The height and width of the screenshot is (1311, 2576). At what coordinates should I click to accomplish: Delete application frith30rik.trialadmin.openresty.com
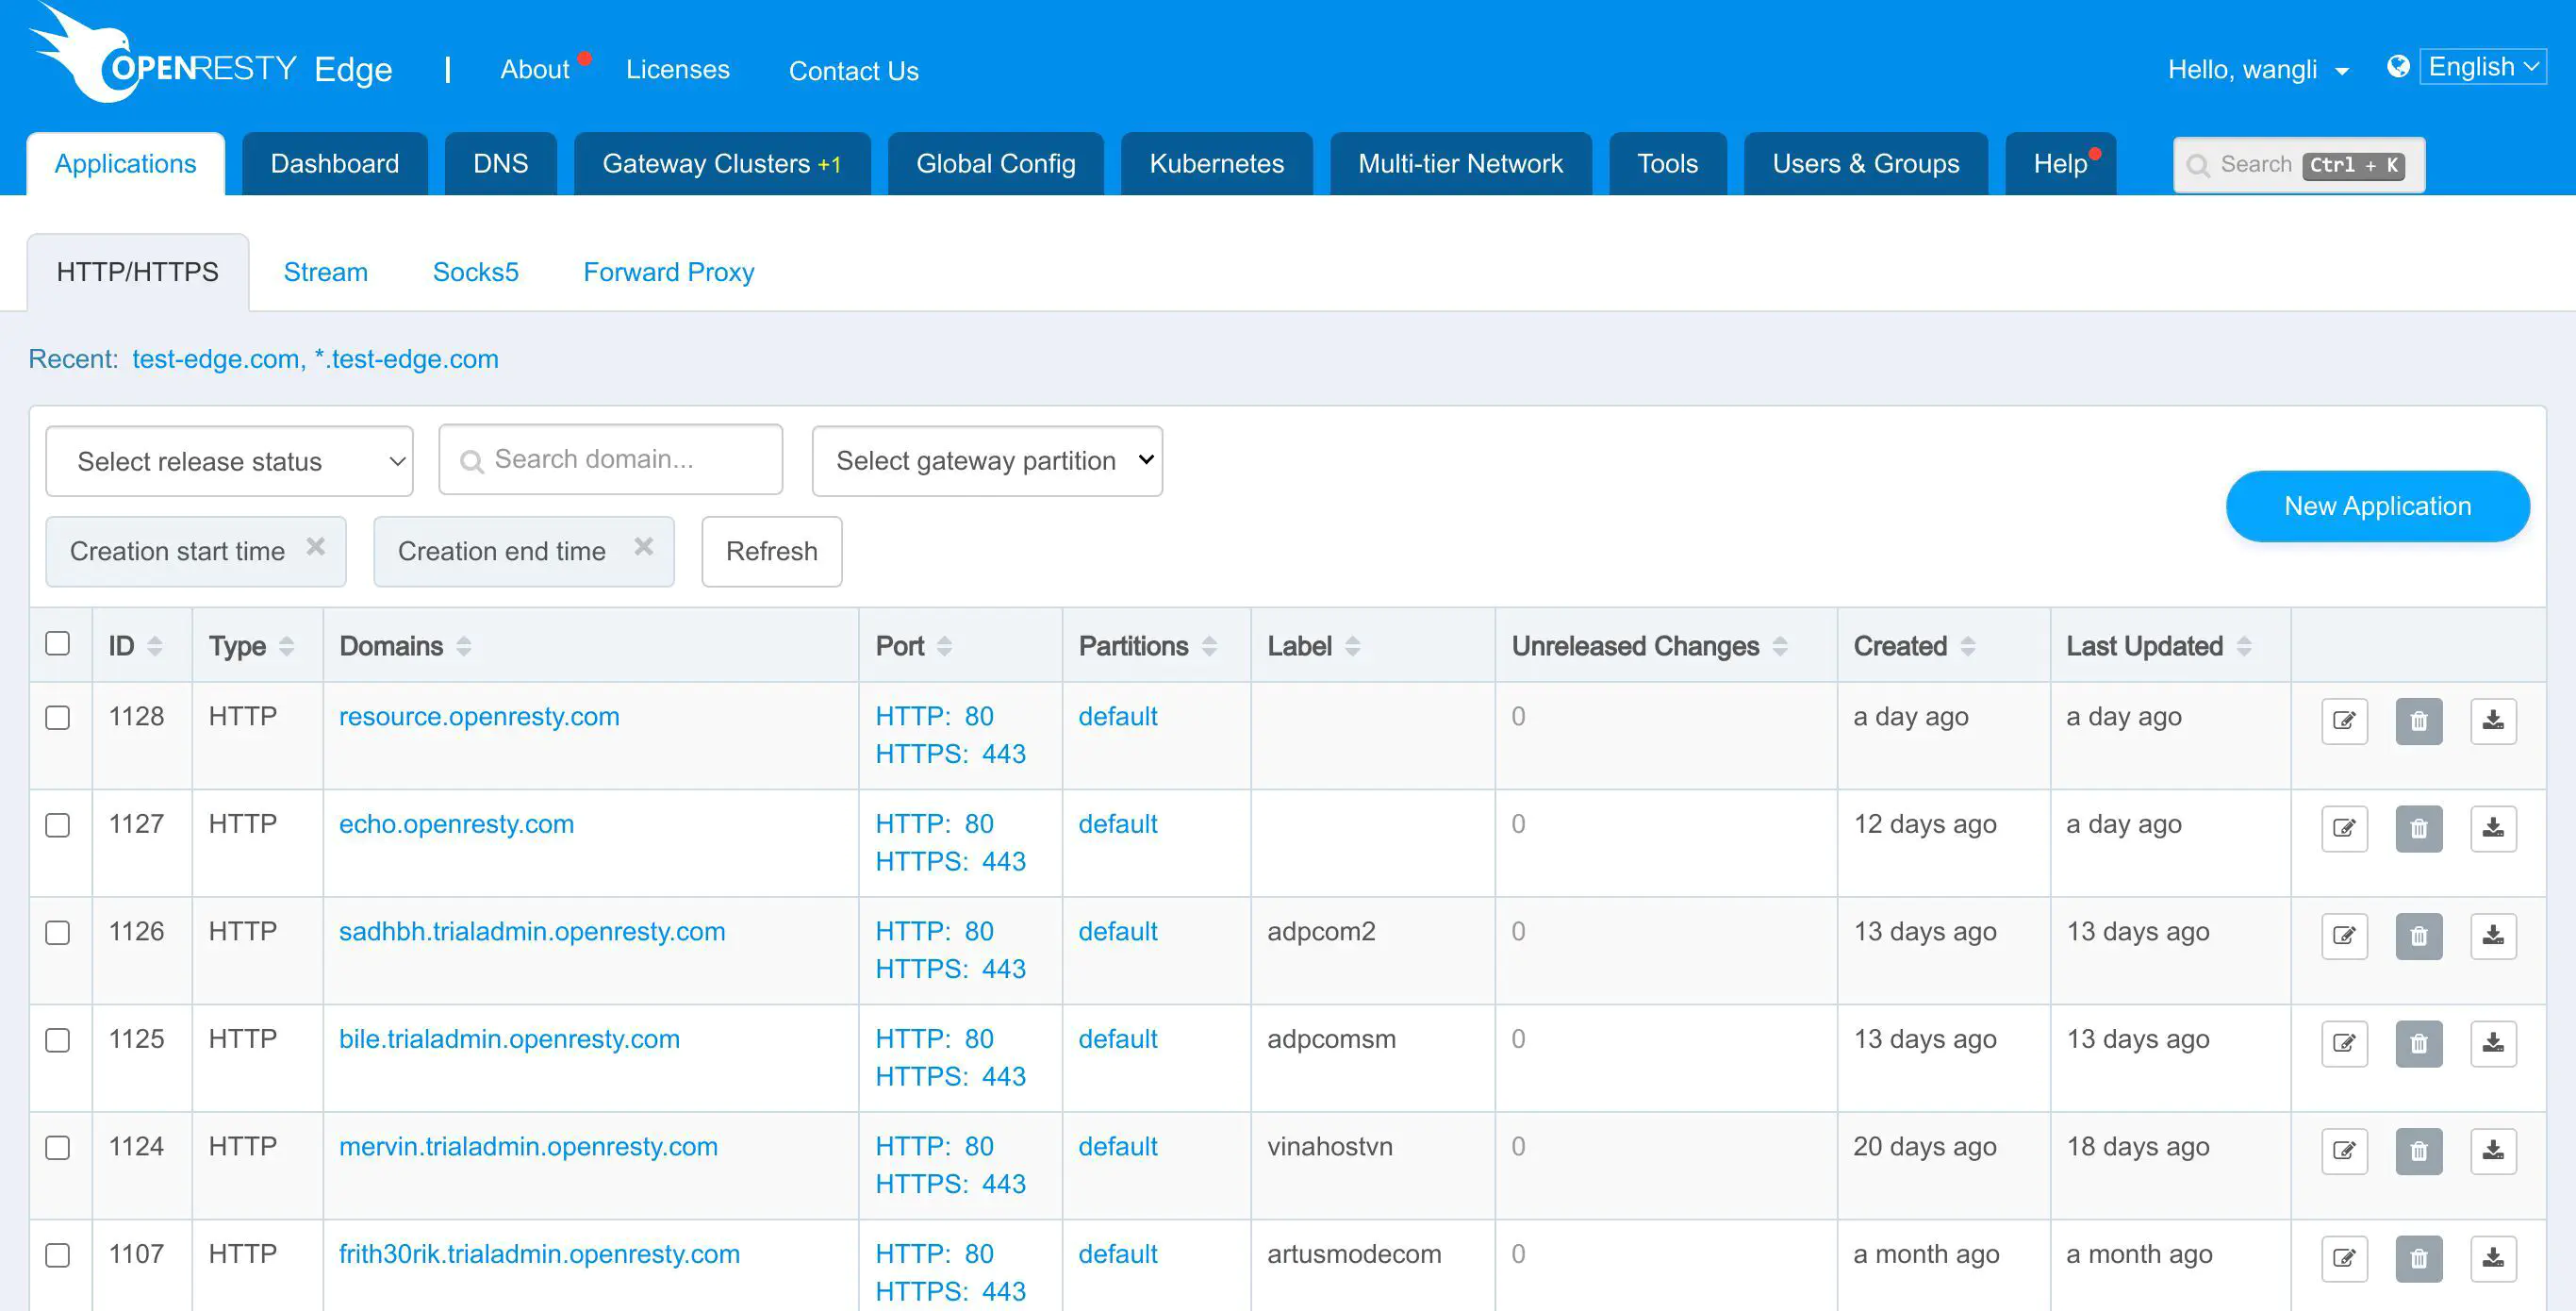(x=2418, y=1258)
